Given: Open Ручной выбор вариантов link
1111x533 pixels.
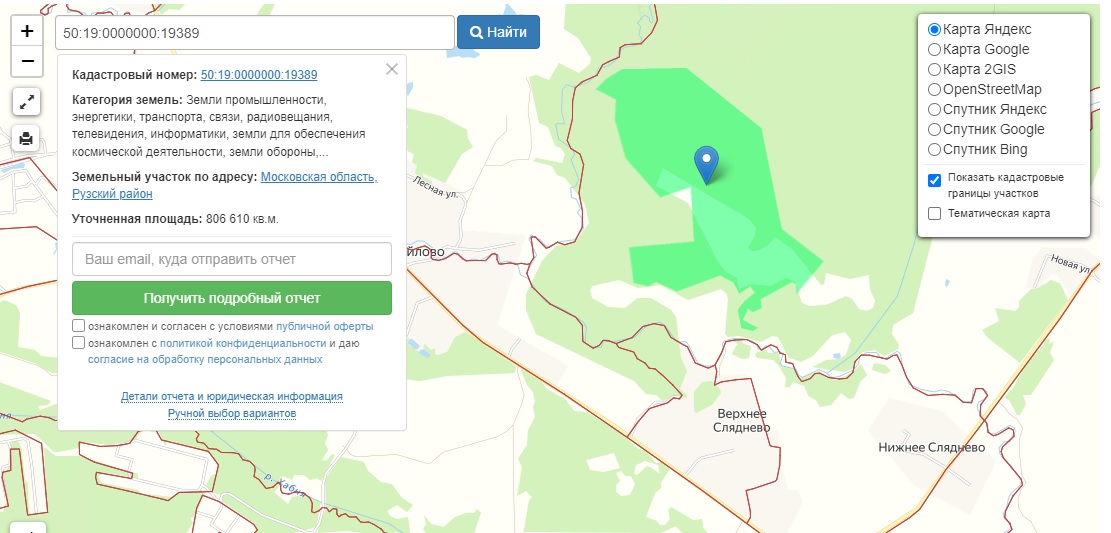Looking at the screenshot, I should [232, 413].
